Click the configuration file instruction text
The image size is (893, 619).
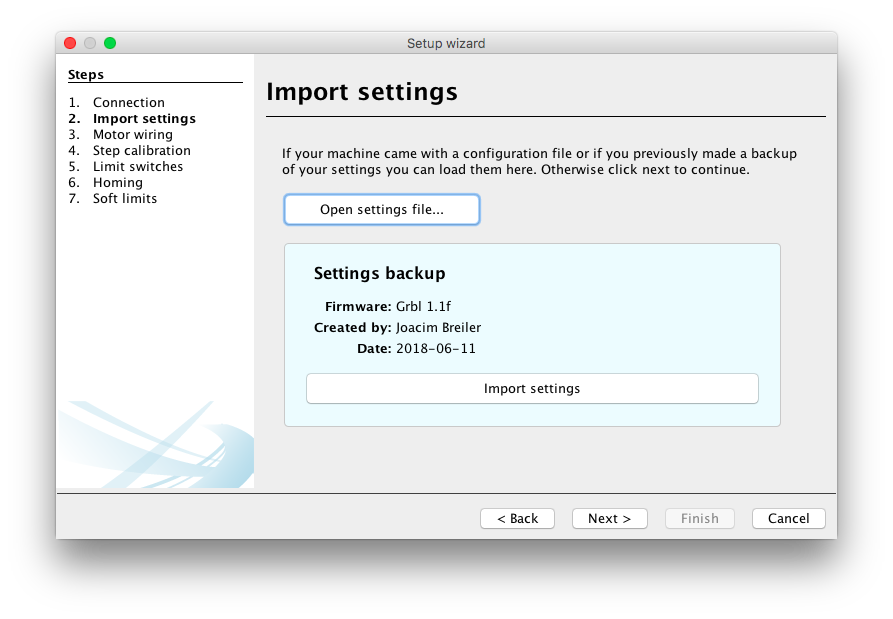539,161
